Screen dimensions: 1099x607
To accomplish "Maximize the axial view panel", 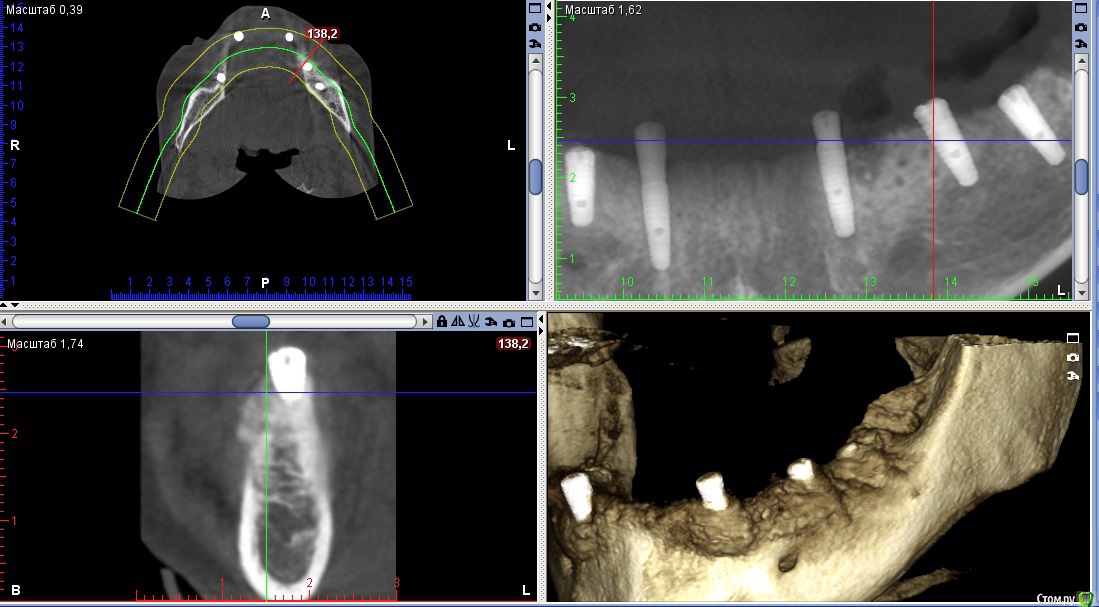I will click(x=536, y=8).
